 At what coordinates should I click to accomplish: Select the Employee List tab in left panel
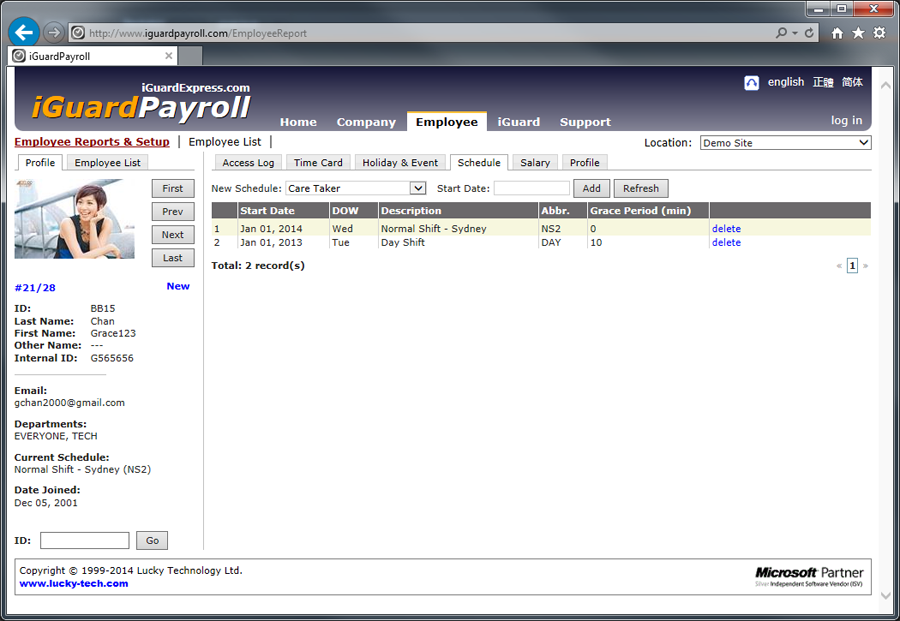click(x=107, y=162)
